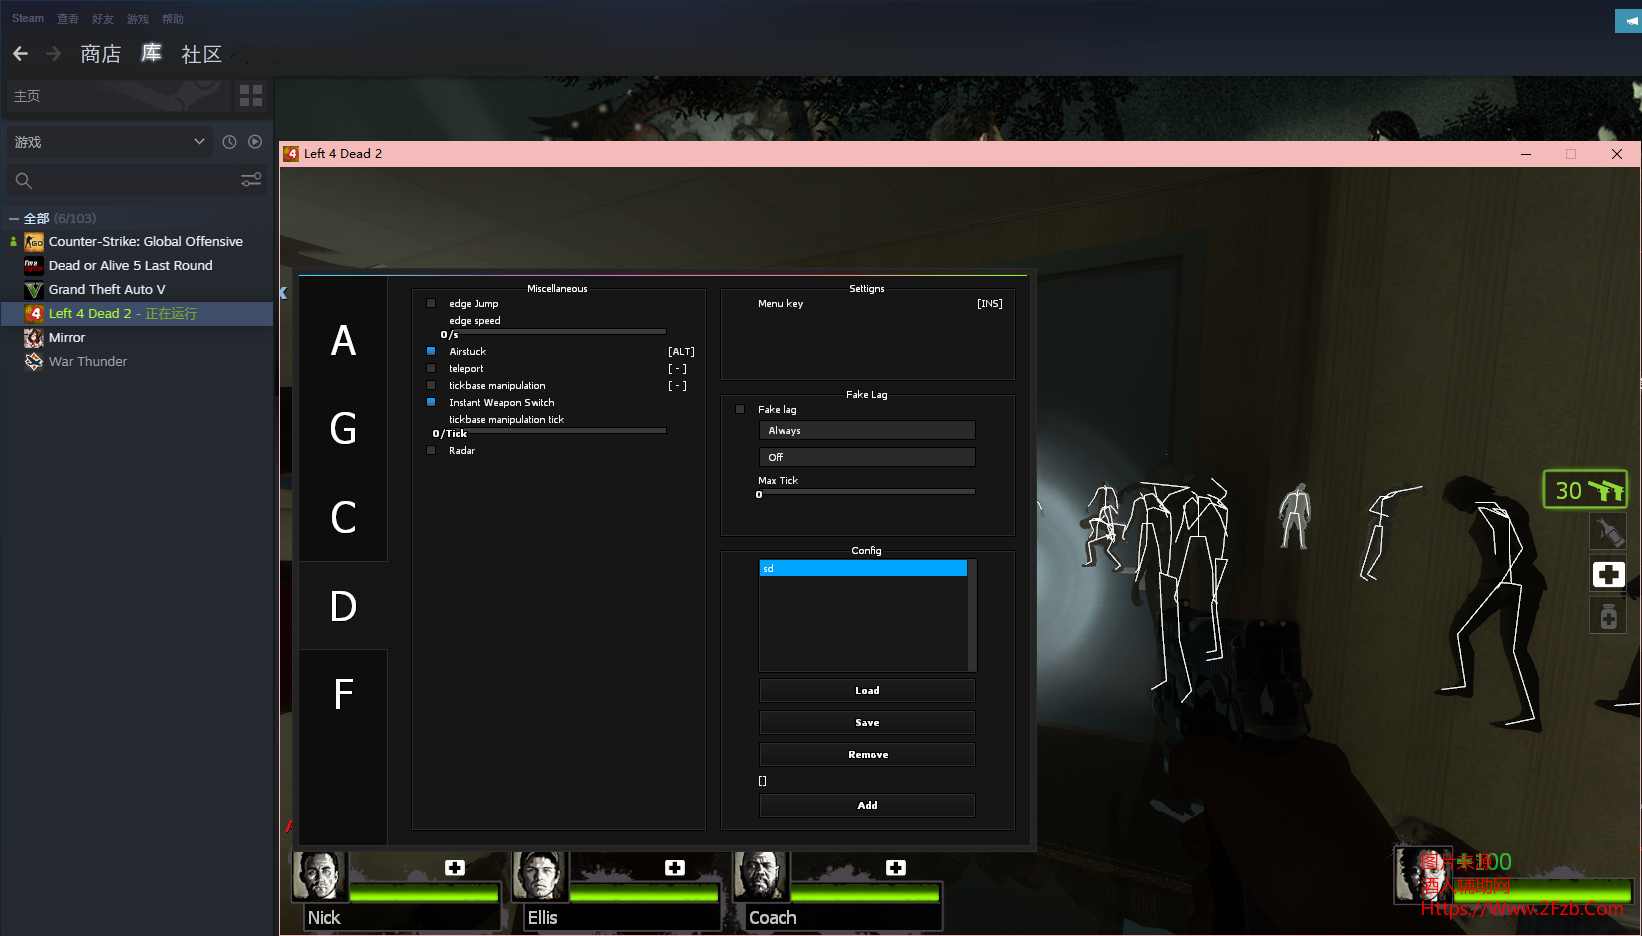Viewport: 1642px width, 936px height.
Task: Disable the Airstuck checkbox
Action: click(431, 351)
